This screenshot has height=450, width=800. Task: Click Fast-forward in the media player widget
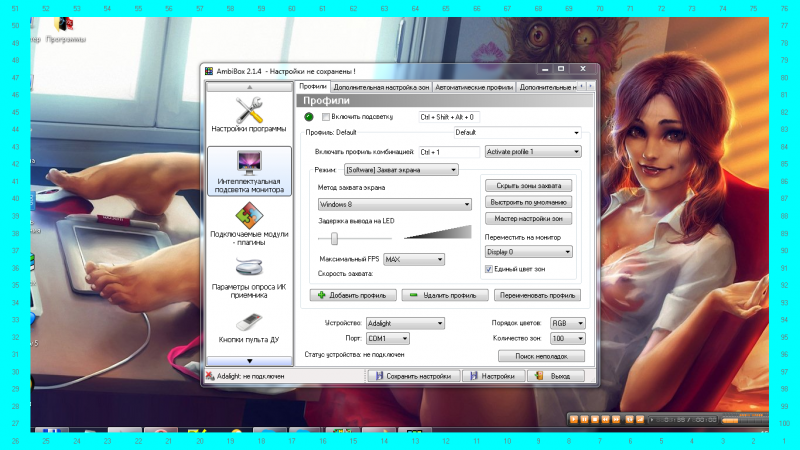click(616, 419)
